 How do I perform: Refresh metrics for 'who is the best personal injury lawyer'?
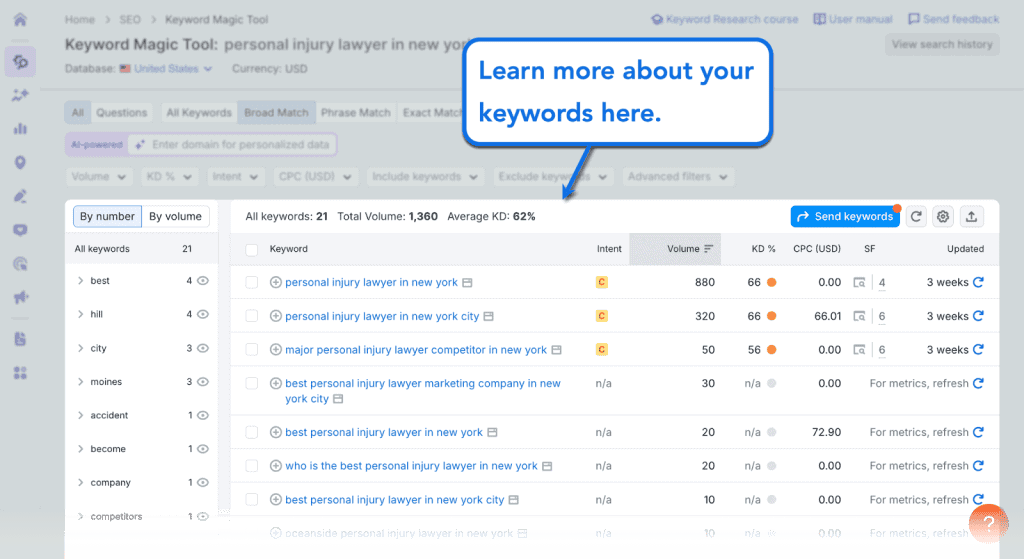tap(978, 466)
